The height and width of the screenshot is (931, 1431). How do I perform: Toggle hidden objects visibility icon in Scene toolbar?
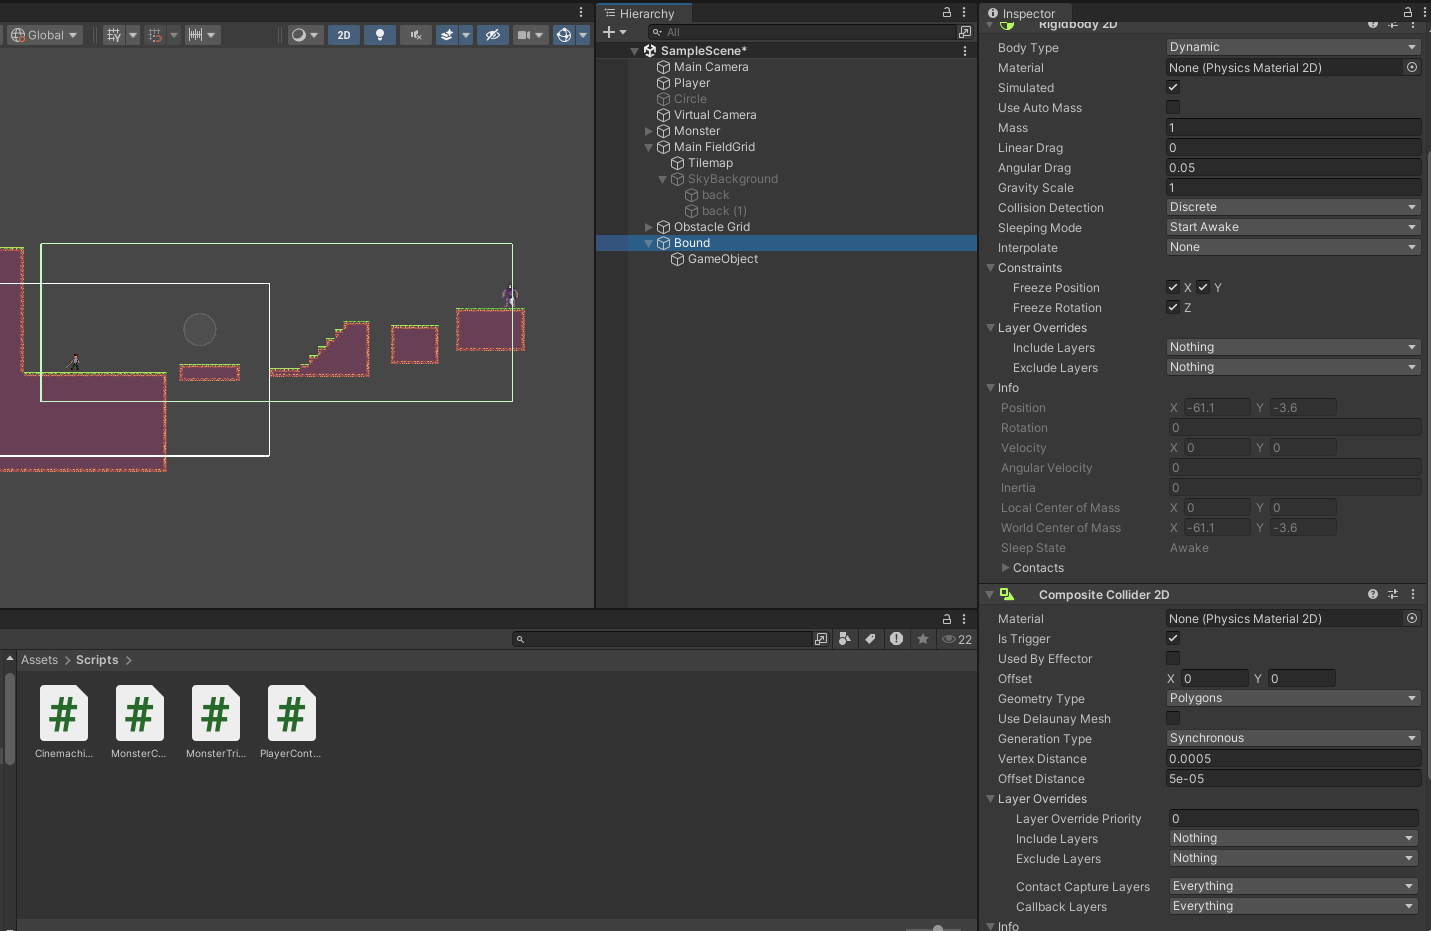[492, 35]
